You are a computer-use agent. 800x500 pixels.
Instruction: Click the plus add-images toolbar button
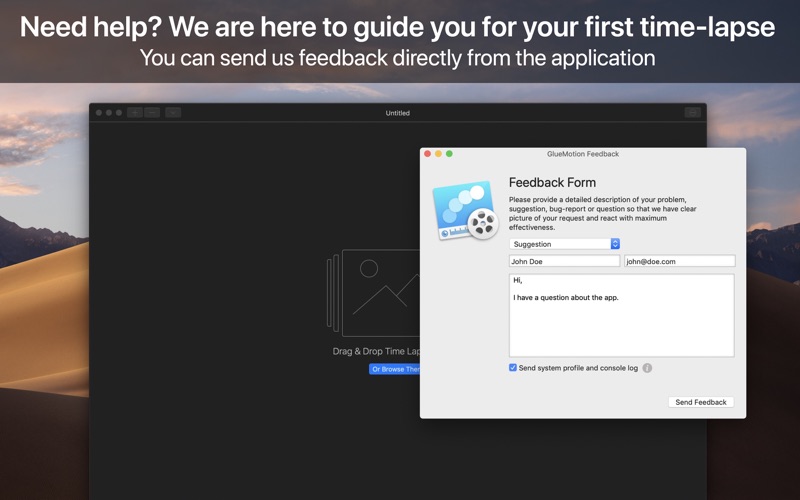click(x=135, y=113)
